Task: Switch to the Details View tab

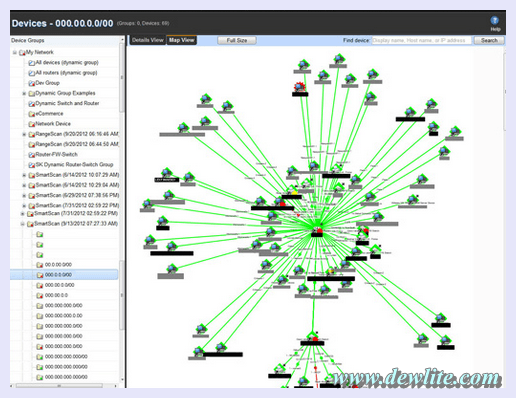Action: pos(148,40)
